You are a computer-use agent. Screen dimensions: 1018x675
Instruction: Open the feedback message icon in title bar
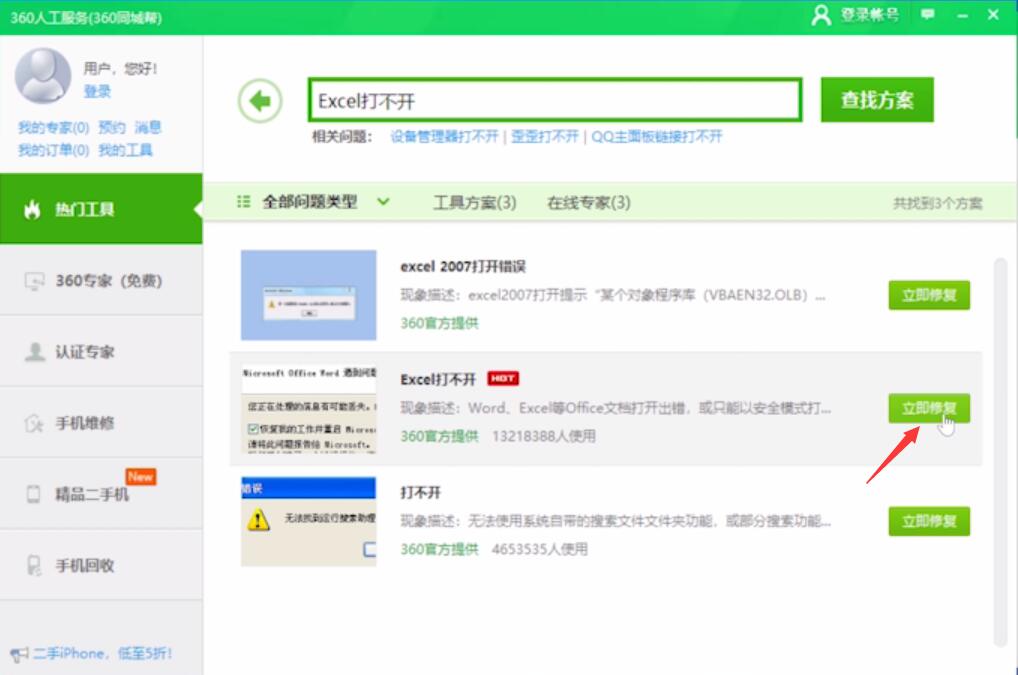pos(928,14)
